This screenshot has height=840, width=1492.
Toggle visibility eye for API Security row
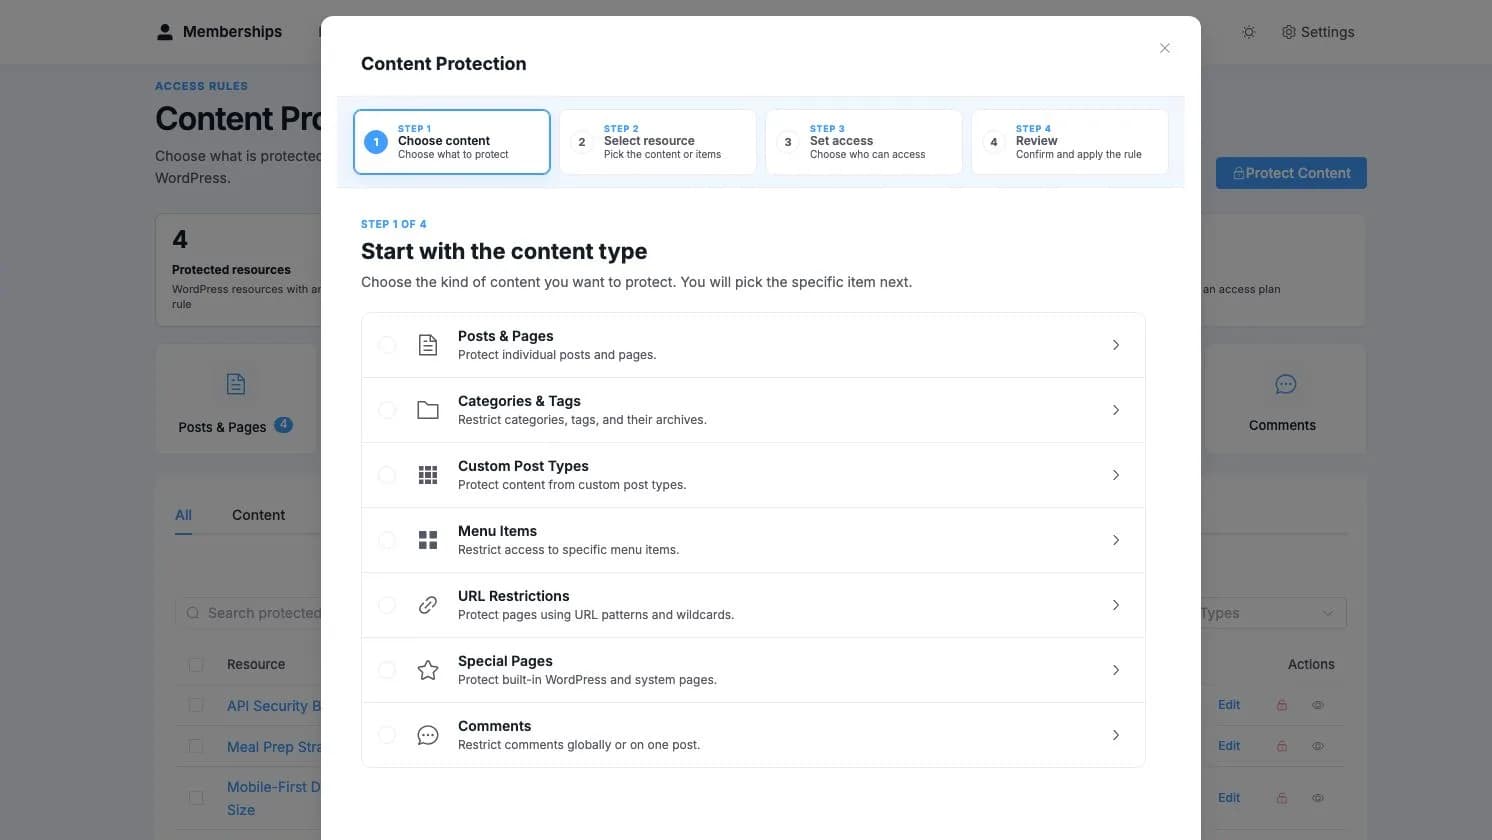pos(1318,705)
